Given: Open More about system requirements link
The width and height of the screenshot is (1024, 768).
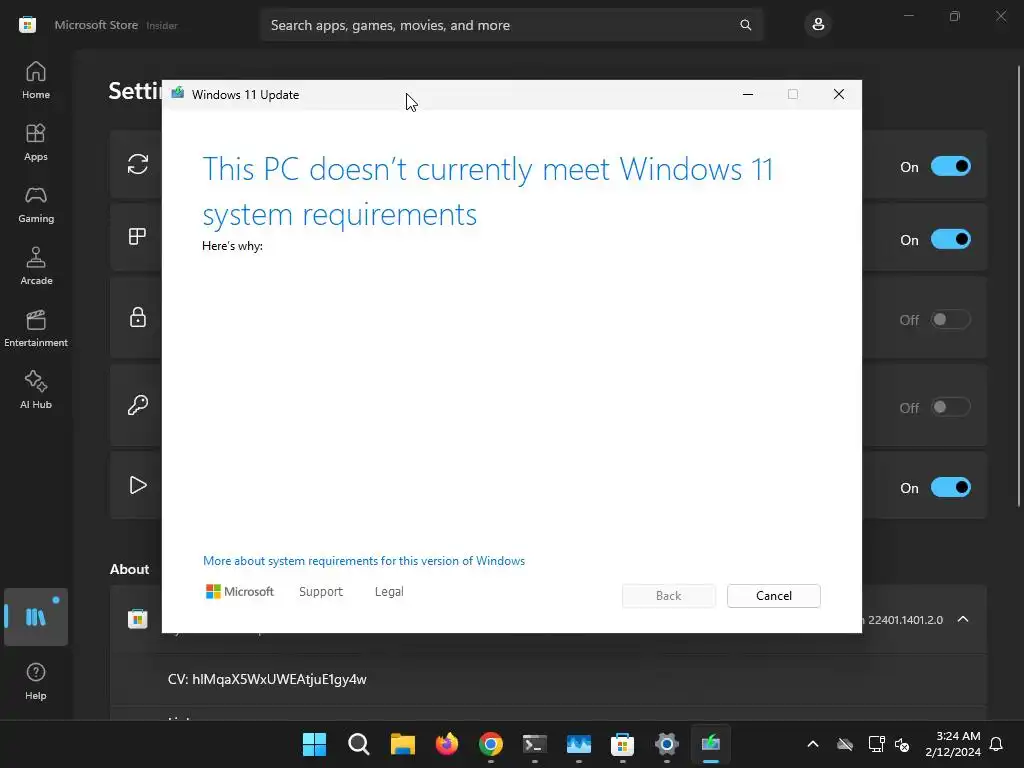Looking at the screenshot, I should point(364,561).
